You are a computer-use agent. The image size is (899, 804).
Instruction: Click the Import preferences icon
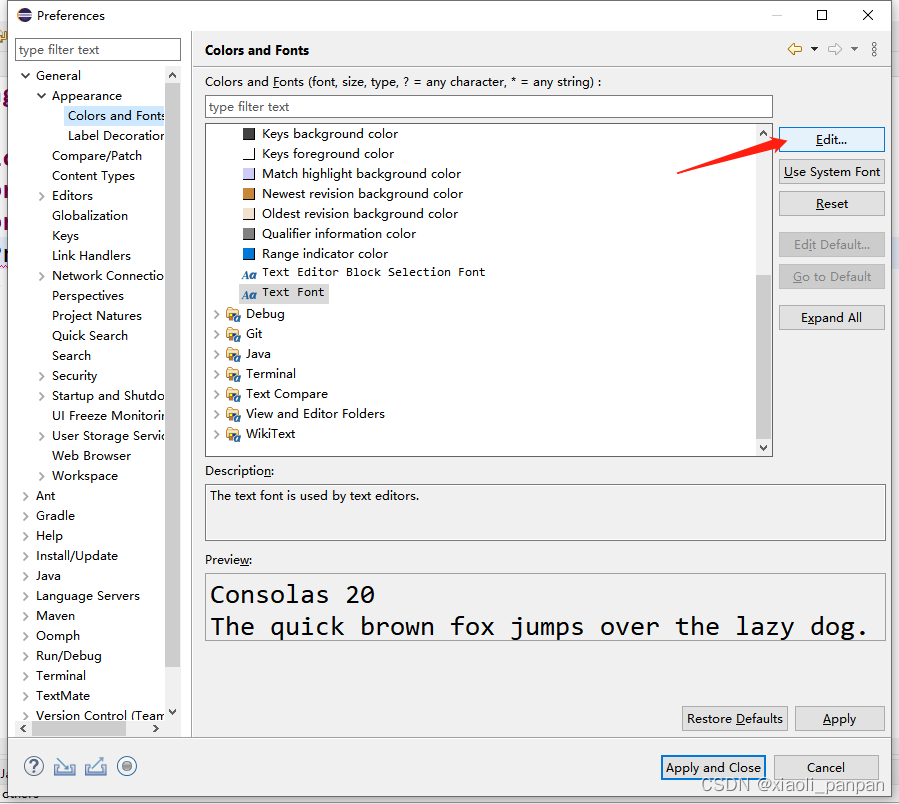[65, 766]
